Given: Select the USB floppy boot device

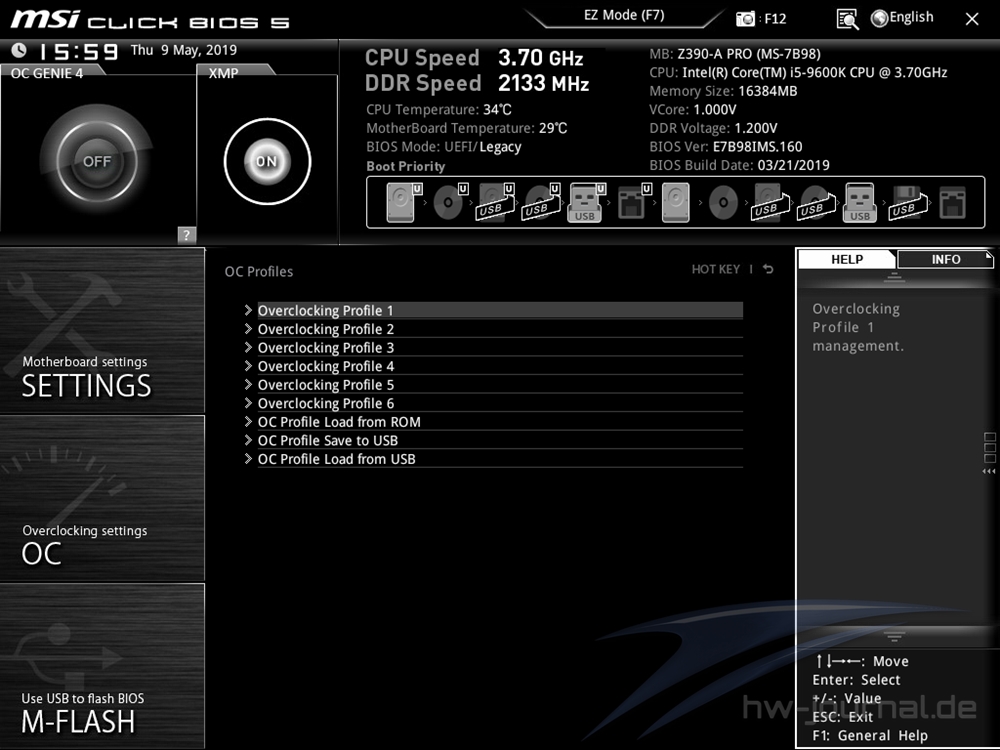Looking at the screenshot, I should [x=908, y=202].
